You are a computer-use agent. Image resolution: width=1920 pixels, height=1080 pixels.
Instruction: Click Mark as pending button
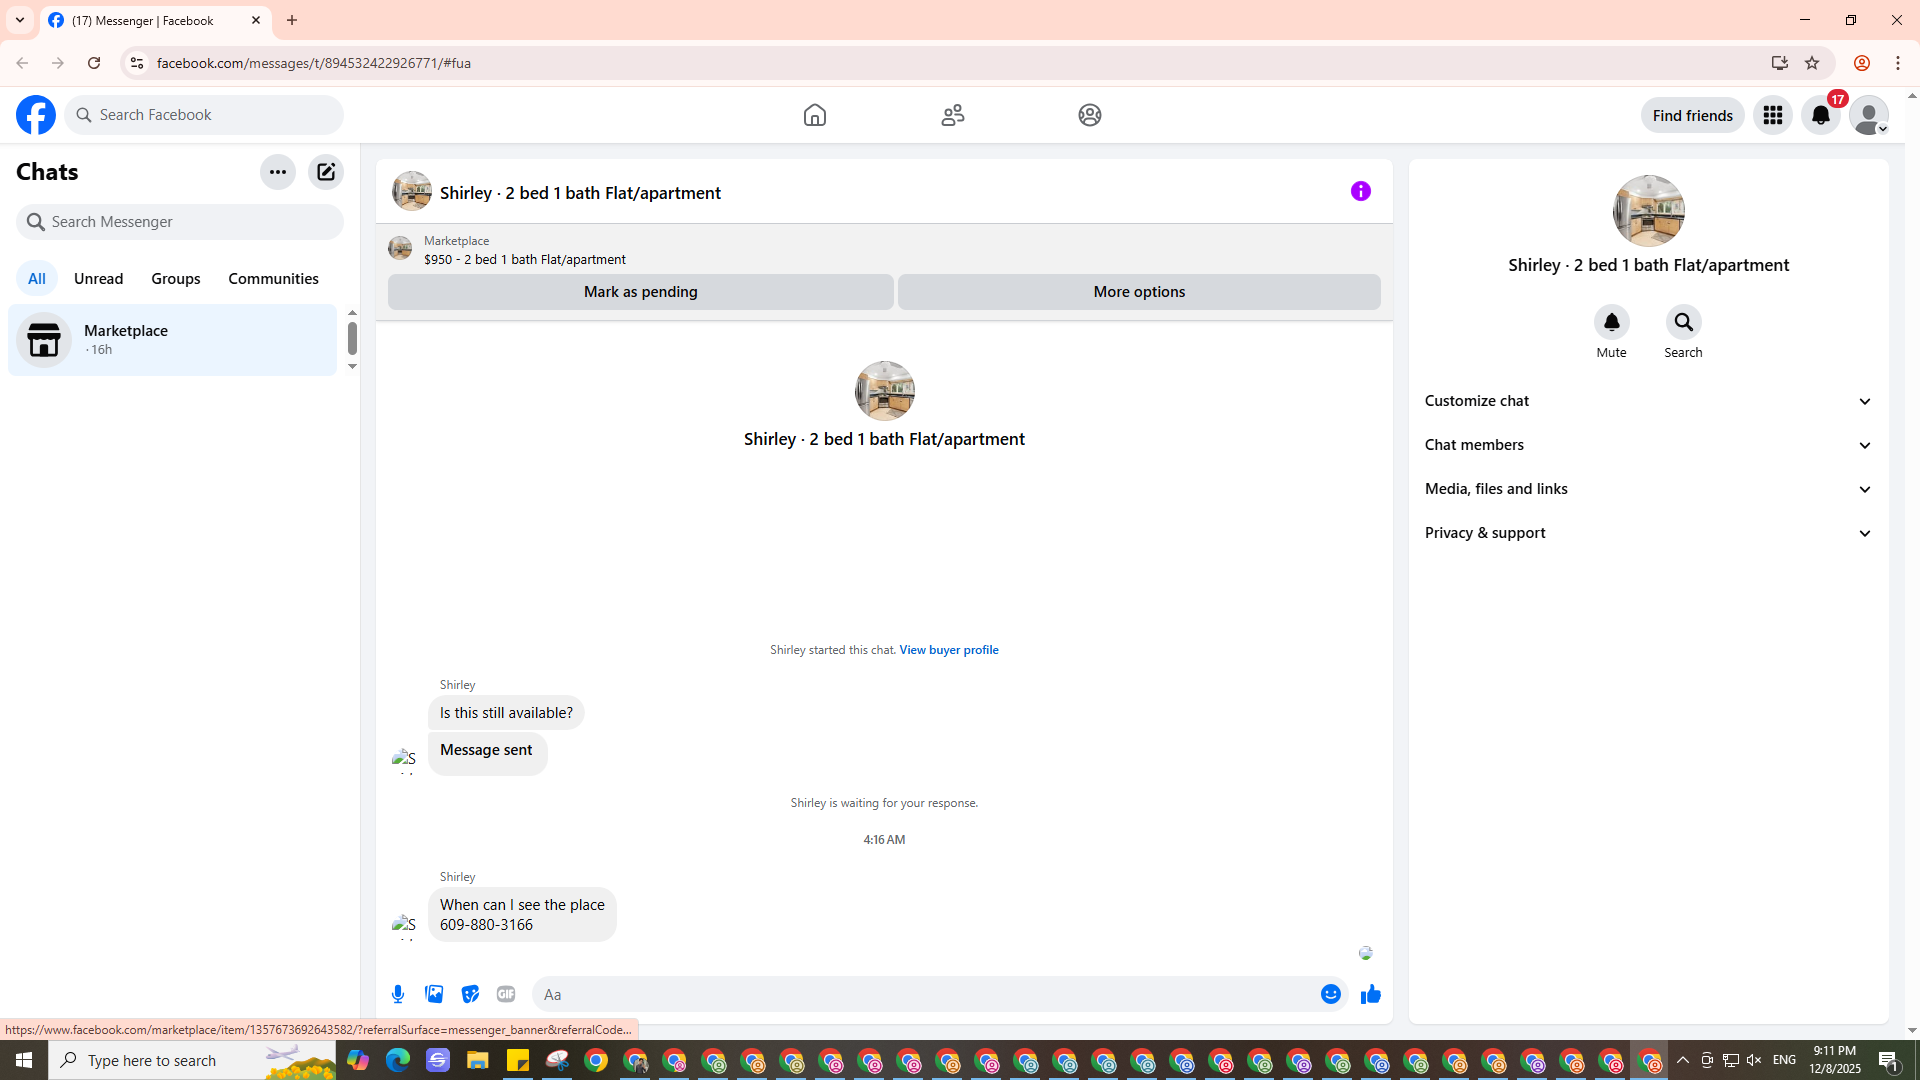tap(641, 292)
